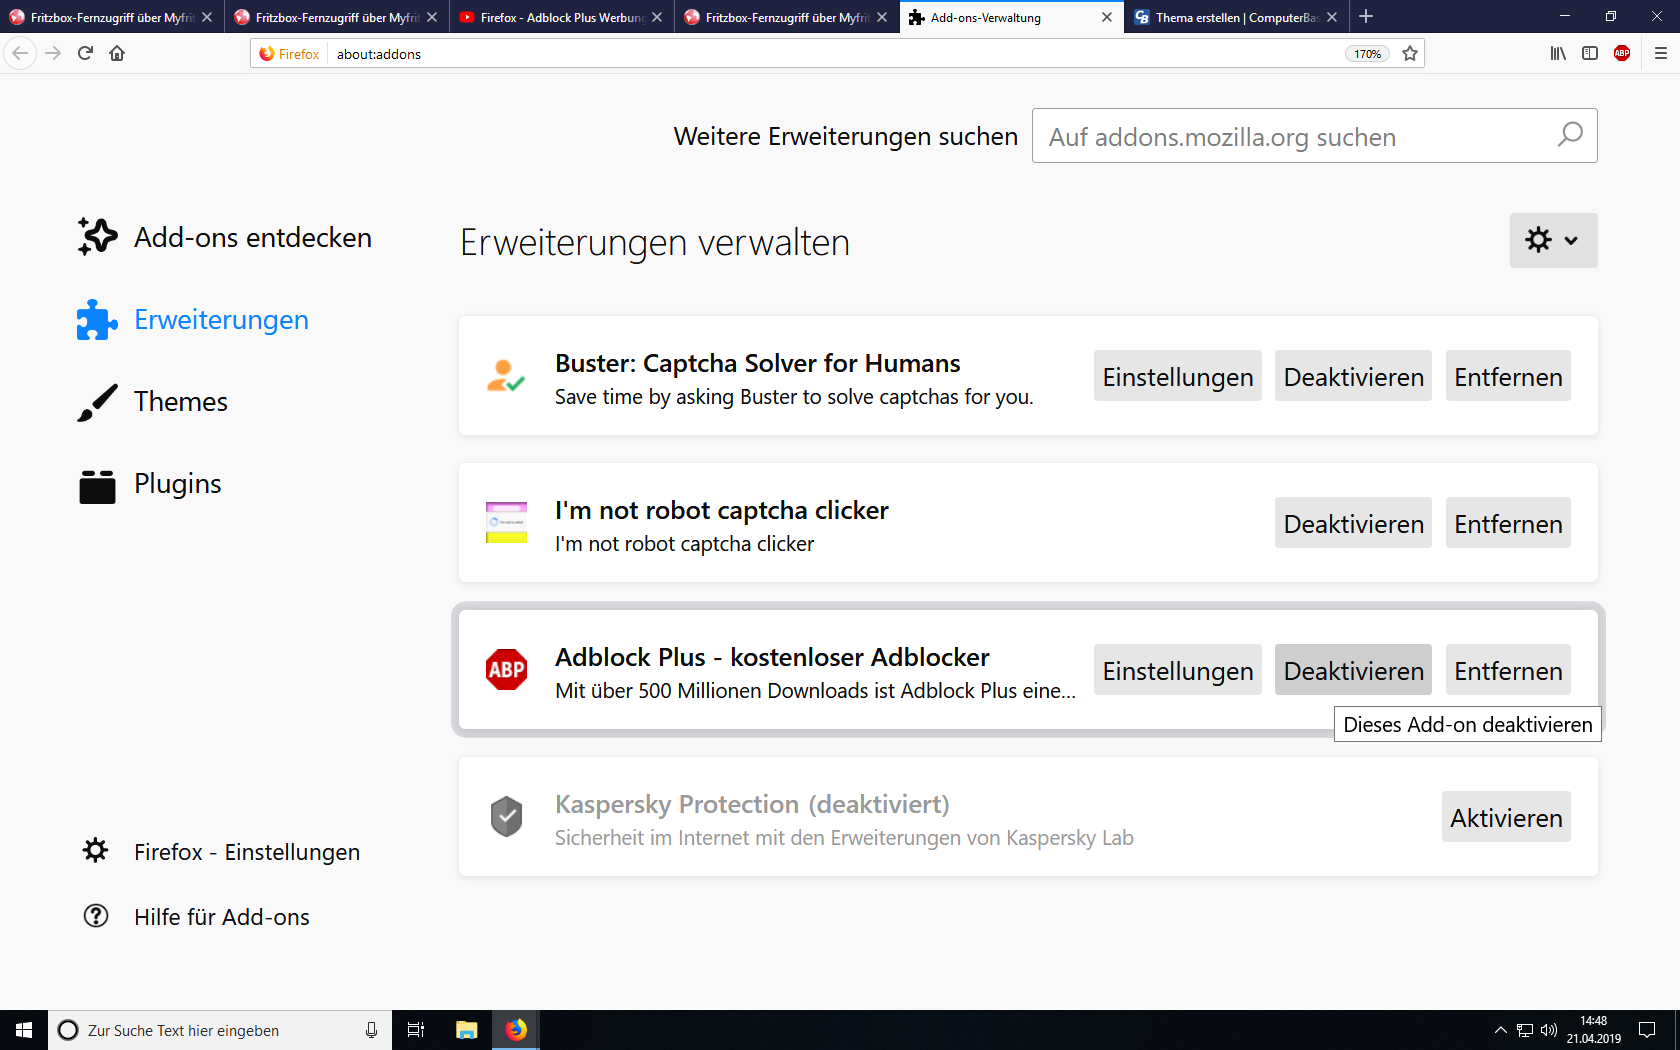Open the gear tools dropdown for extensions
1680x1050 pixels.
click(1553, 240)
